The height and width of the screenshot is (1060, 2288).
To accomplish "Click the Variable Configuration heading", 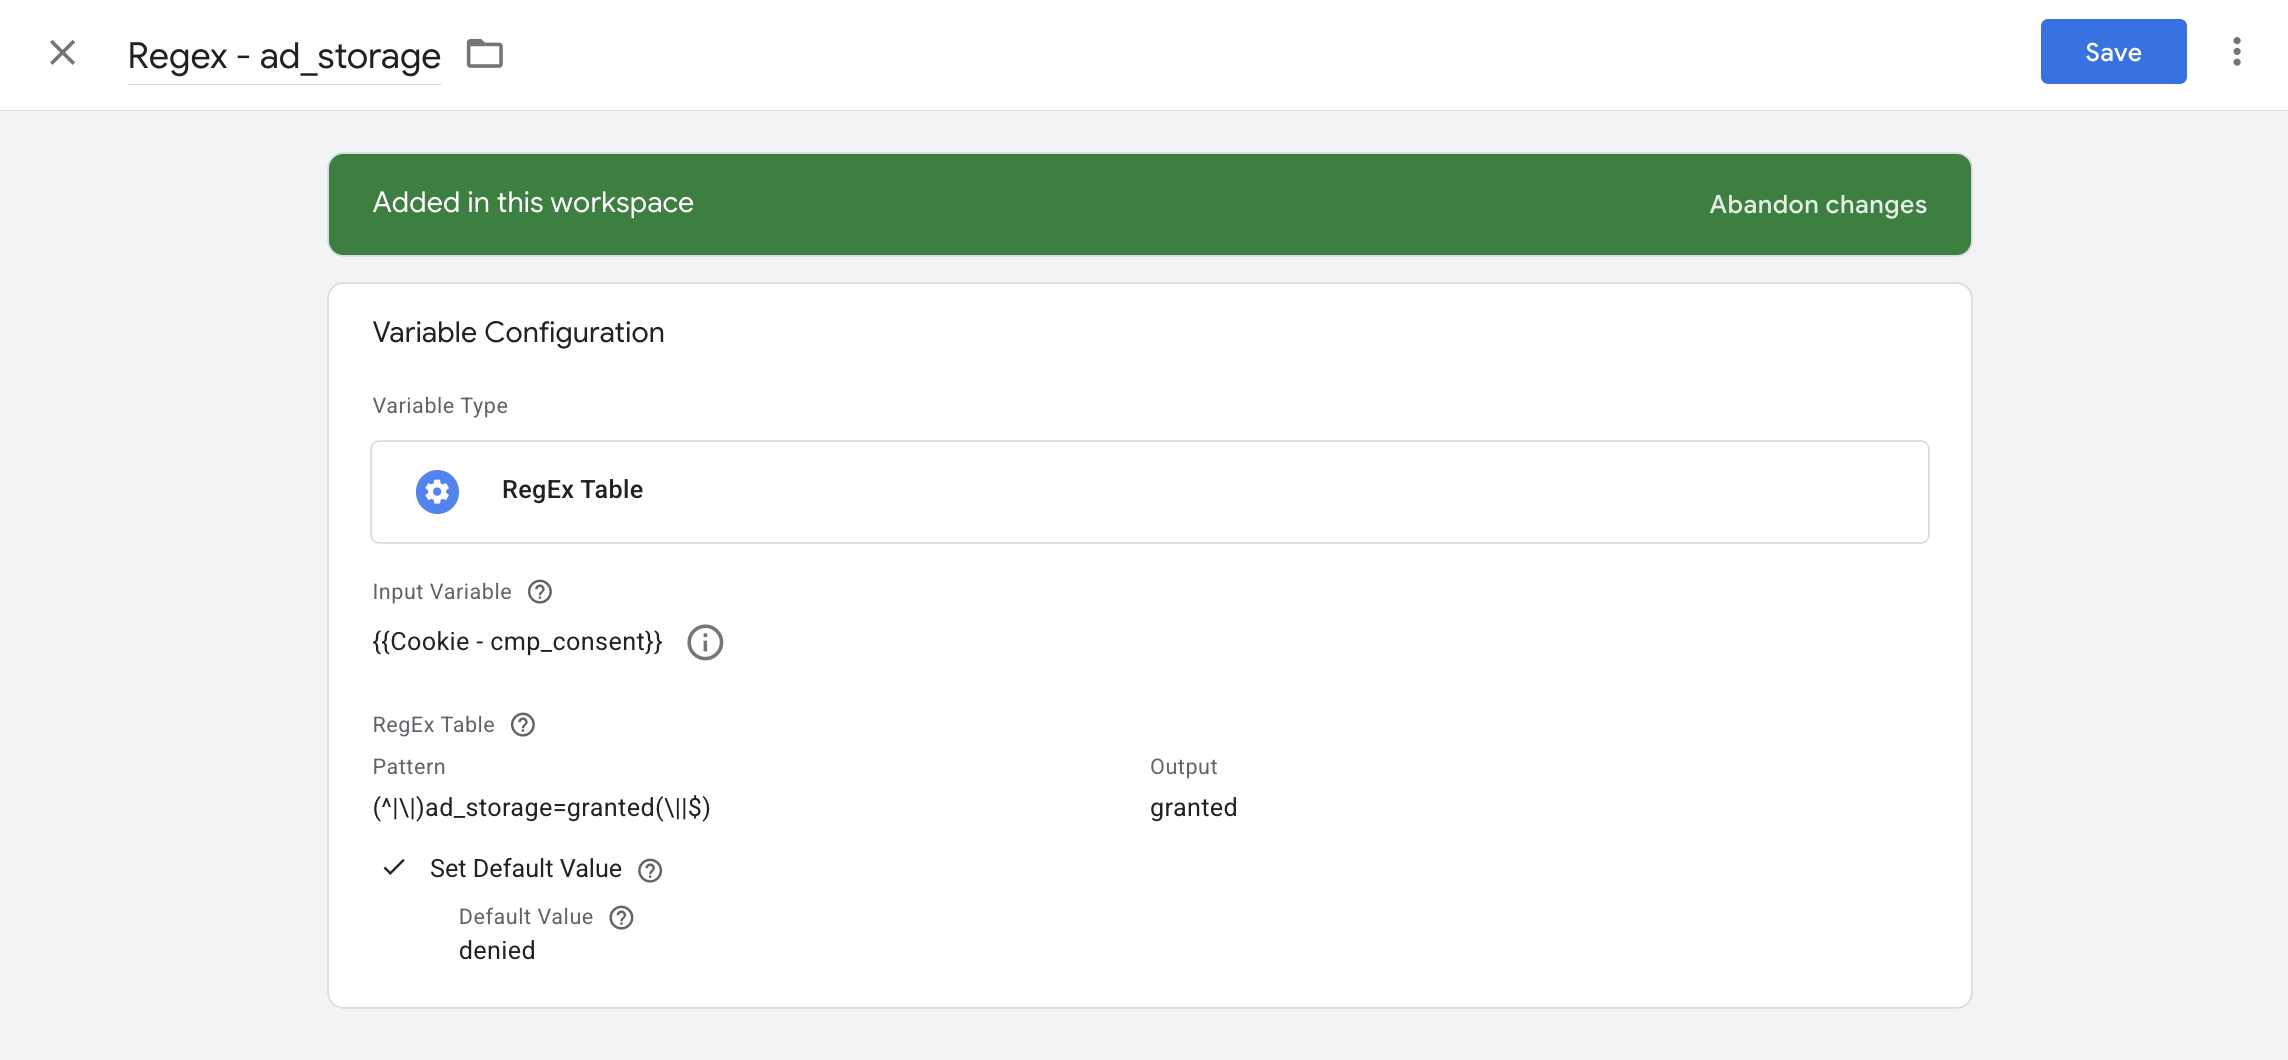I will 518,331.
